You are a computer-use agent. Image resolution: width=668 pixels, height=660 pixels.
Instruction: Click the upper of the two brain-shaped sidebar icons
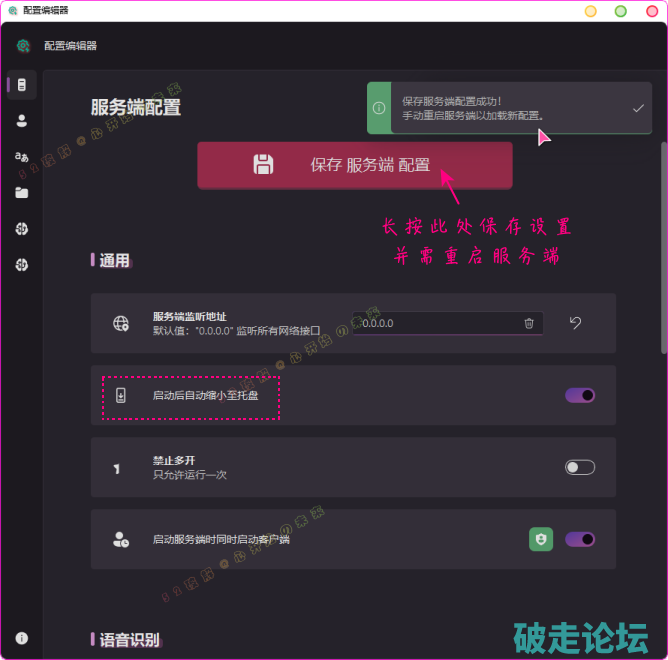(21, 229)
